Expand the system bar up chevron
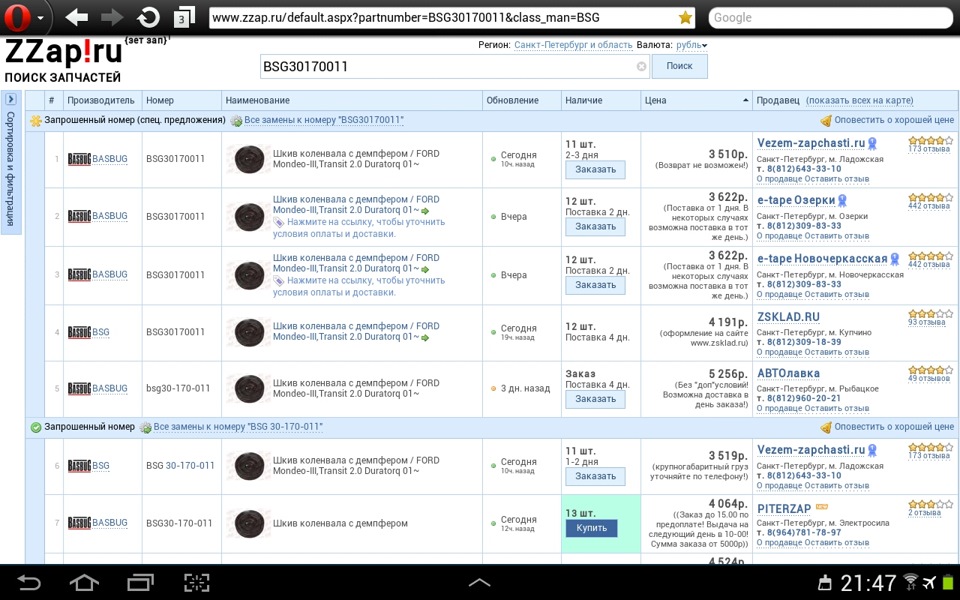The image size is (960, 600). pos(479,582)
